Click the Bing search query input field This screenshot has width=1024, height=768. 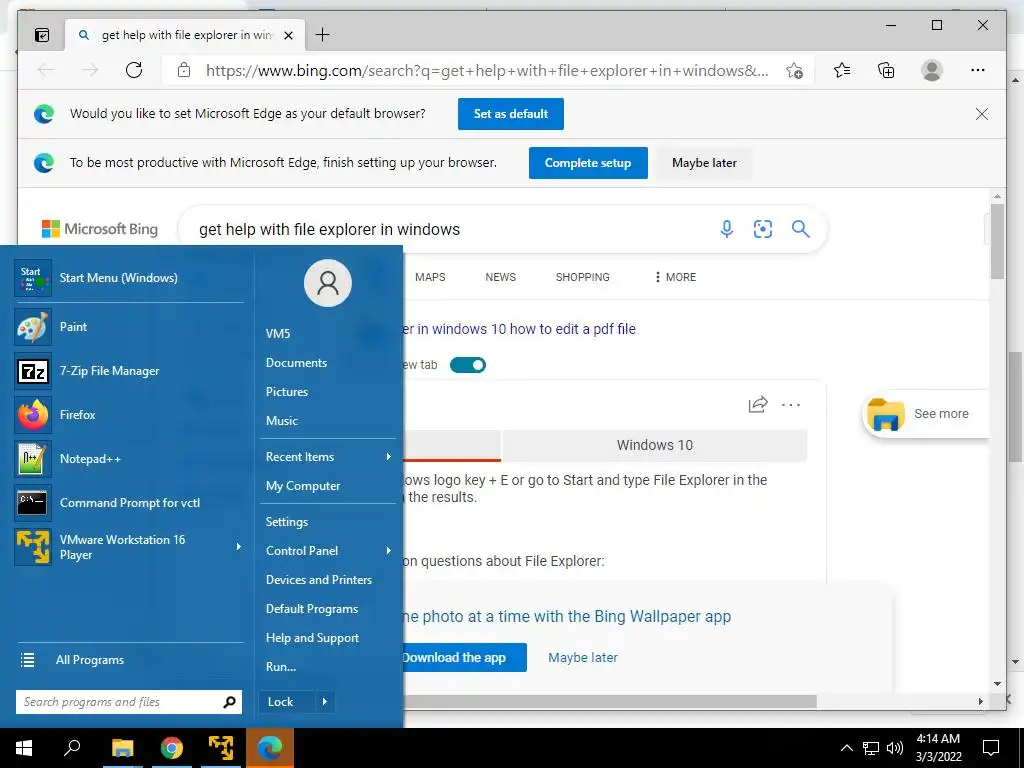tap(451, 229)
